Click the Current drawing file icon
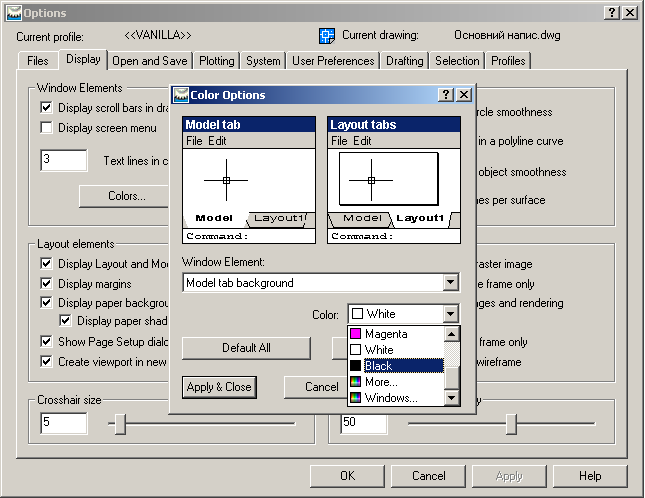This screenshot has width=645, height=498. pyautogui.click(x=327, y=36)
